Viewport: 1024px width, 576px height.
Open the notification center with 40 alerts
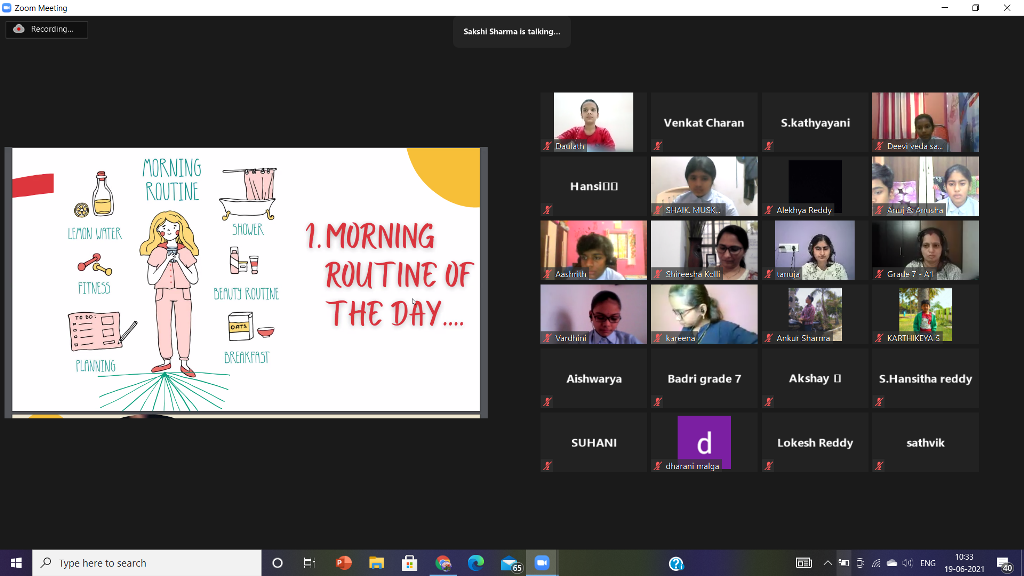(x=1004, y=564)
